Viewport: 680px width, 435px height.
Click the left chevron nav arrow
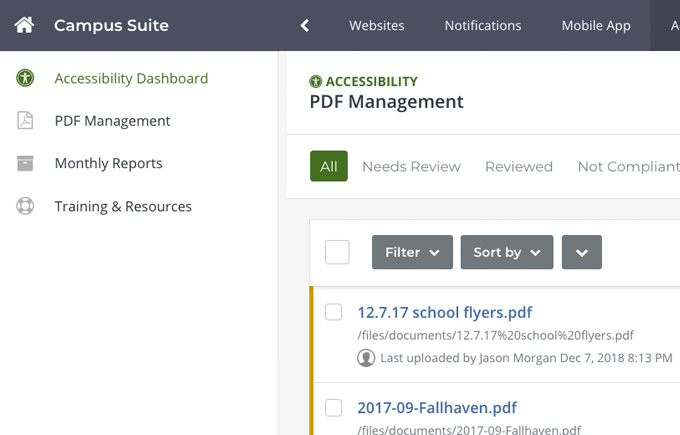[305, 26]
